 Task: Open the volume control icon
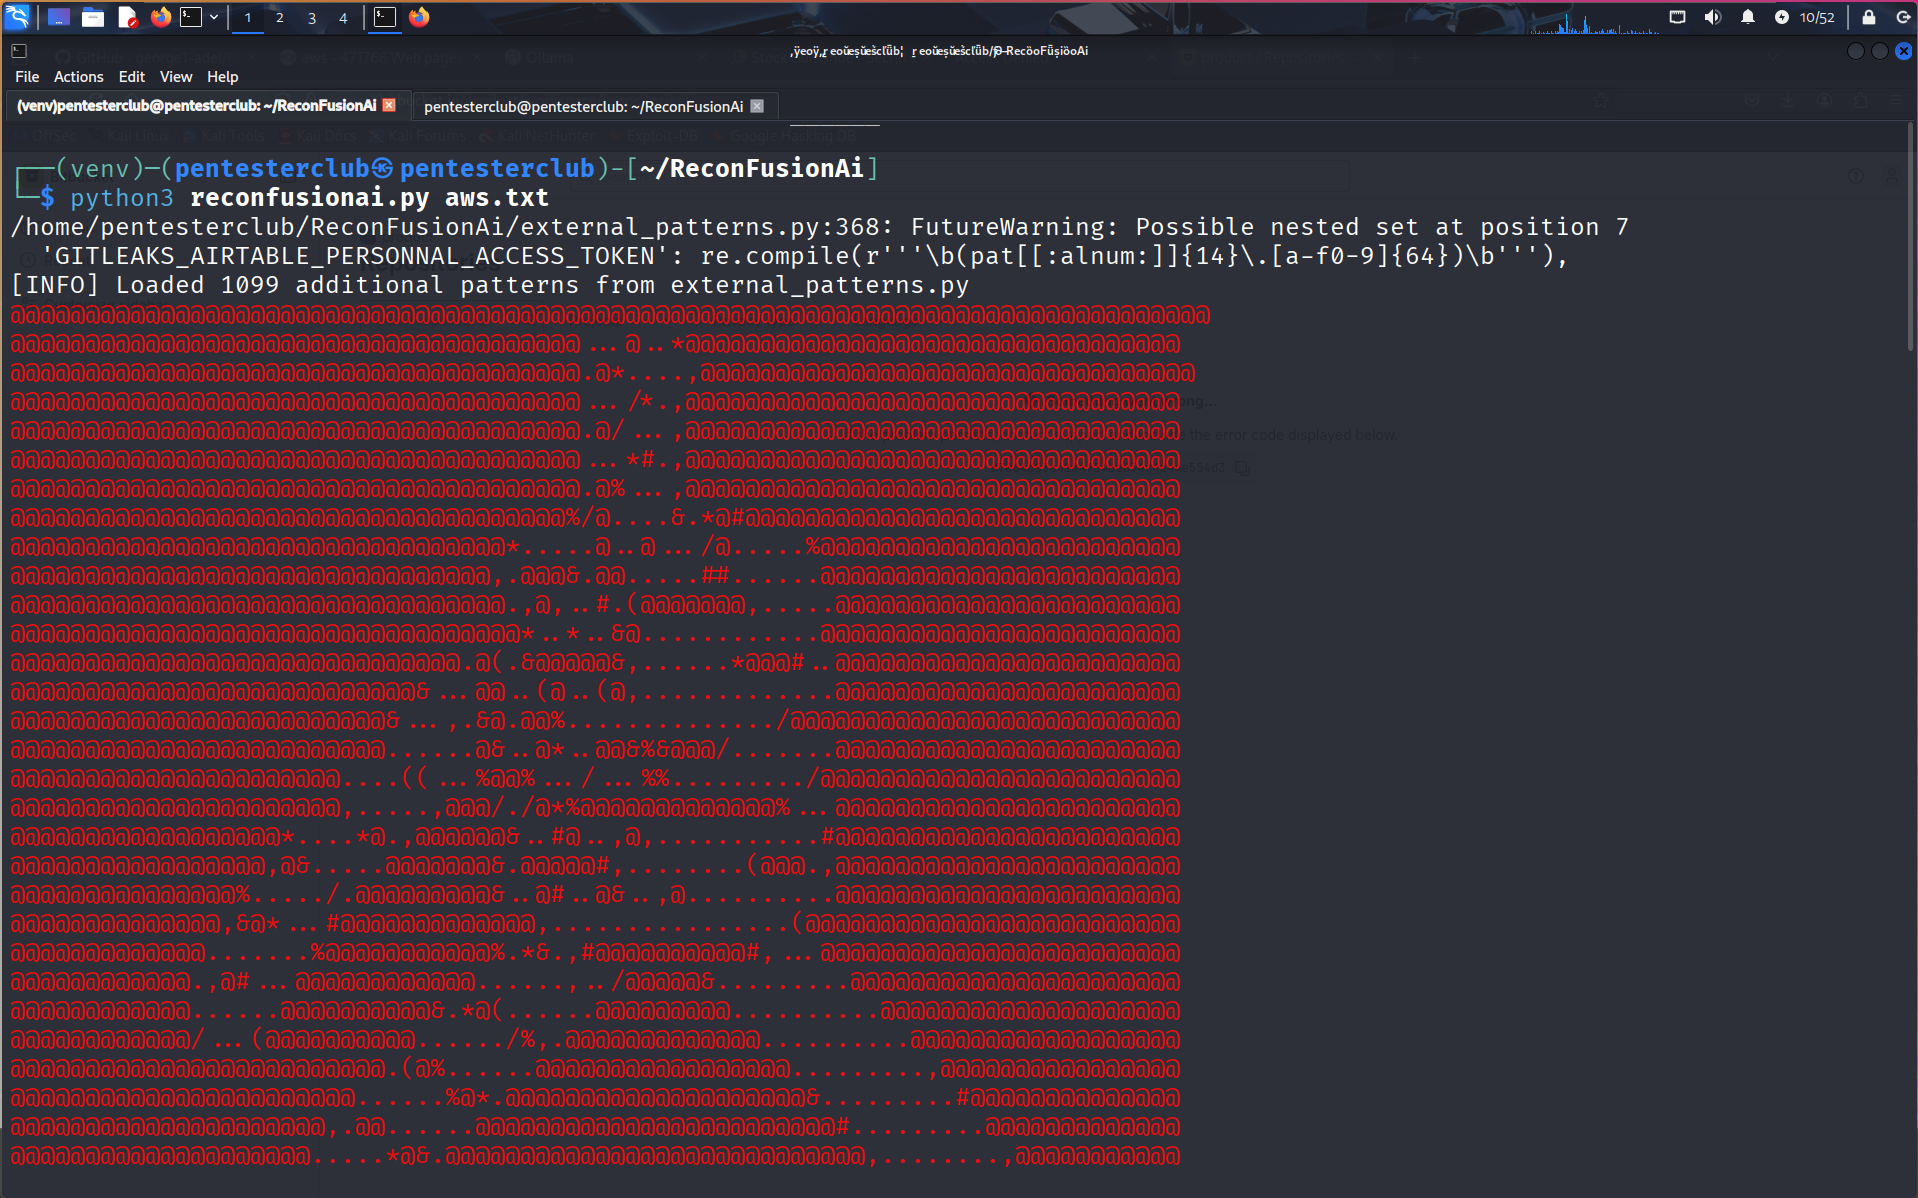pos(1713,17)
